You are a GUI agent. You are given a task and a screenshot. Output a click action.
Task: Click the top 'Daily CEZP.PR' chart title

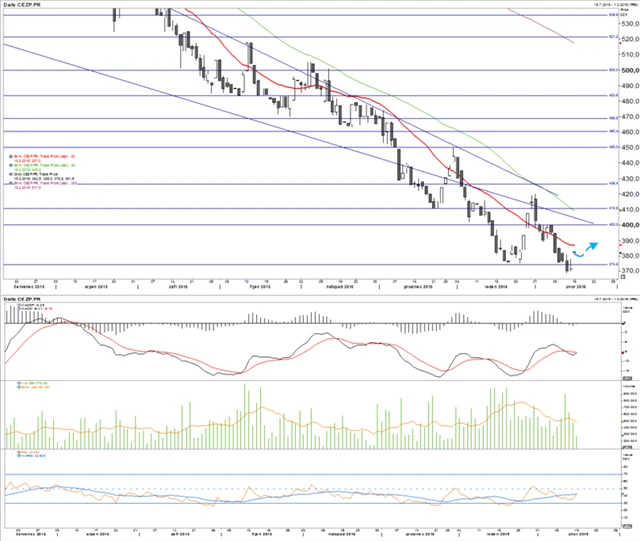tap(22, 4)
